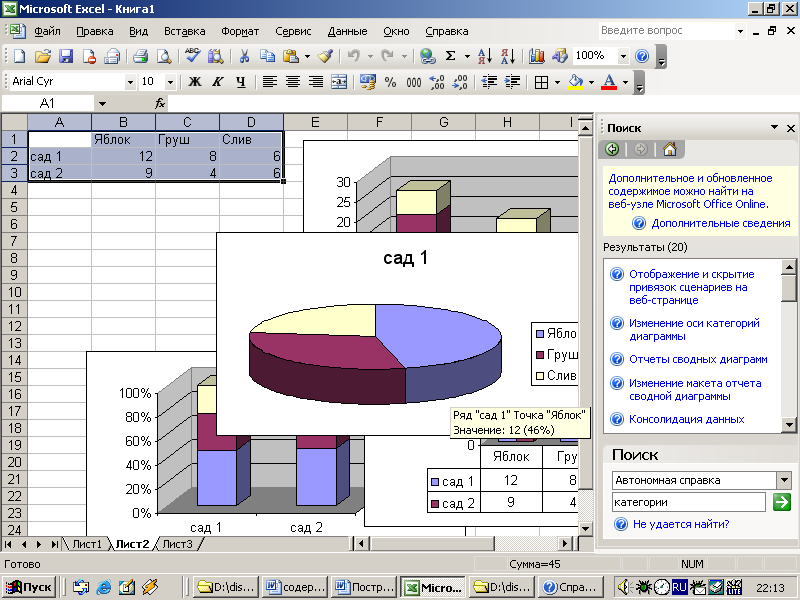
Task: Expand the Arial Cyr font dropdown
Action: coord(130,82)
